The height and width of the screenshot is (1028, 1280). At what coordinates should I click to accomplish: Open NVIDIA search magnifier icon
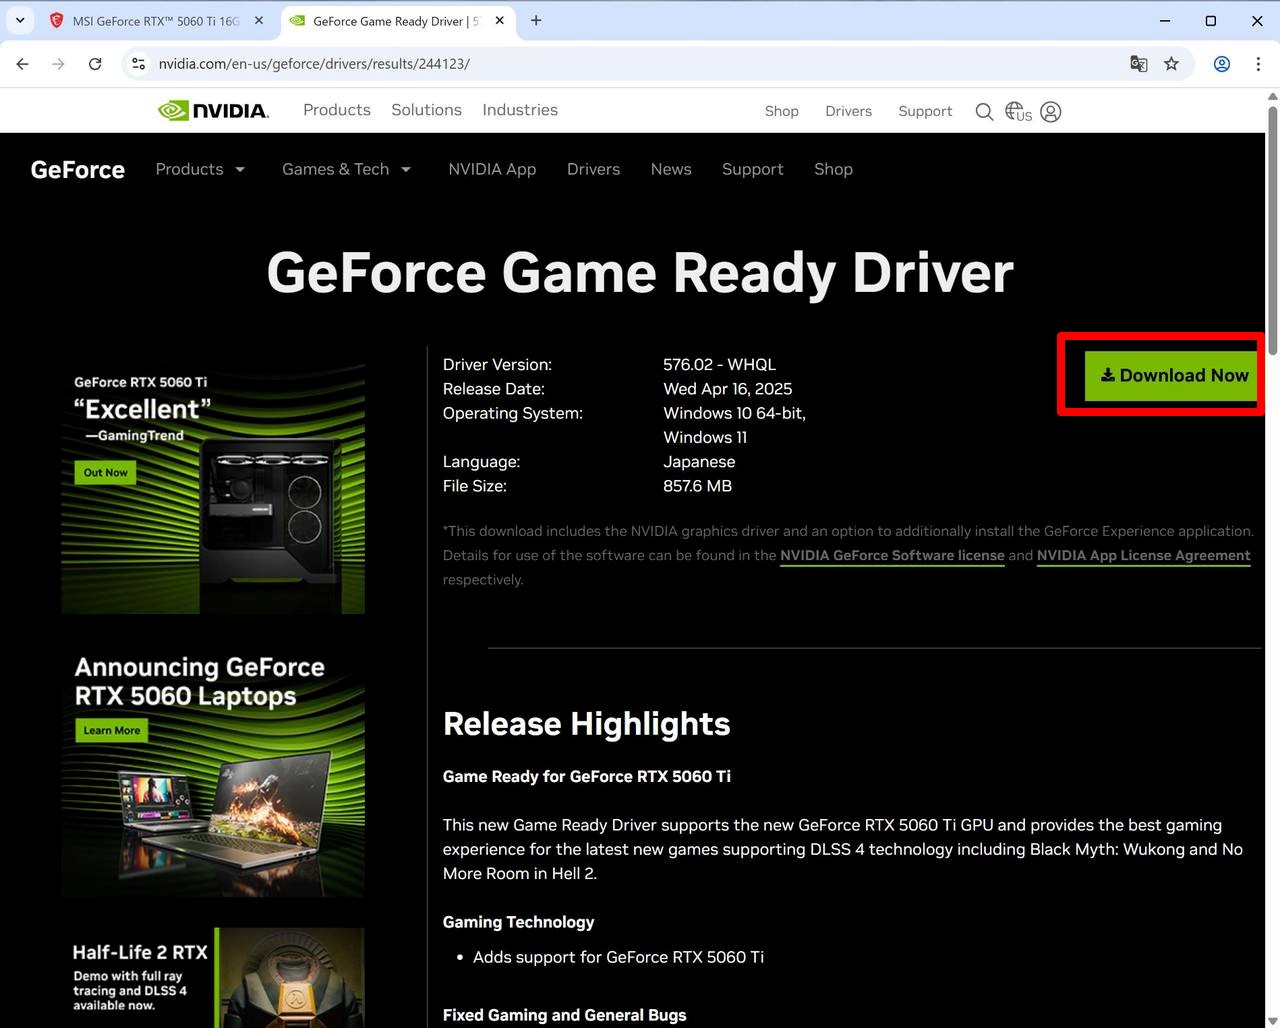(x=984, y=112)
